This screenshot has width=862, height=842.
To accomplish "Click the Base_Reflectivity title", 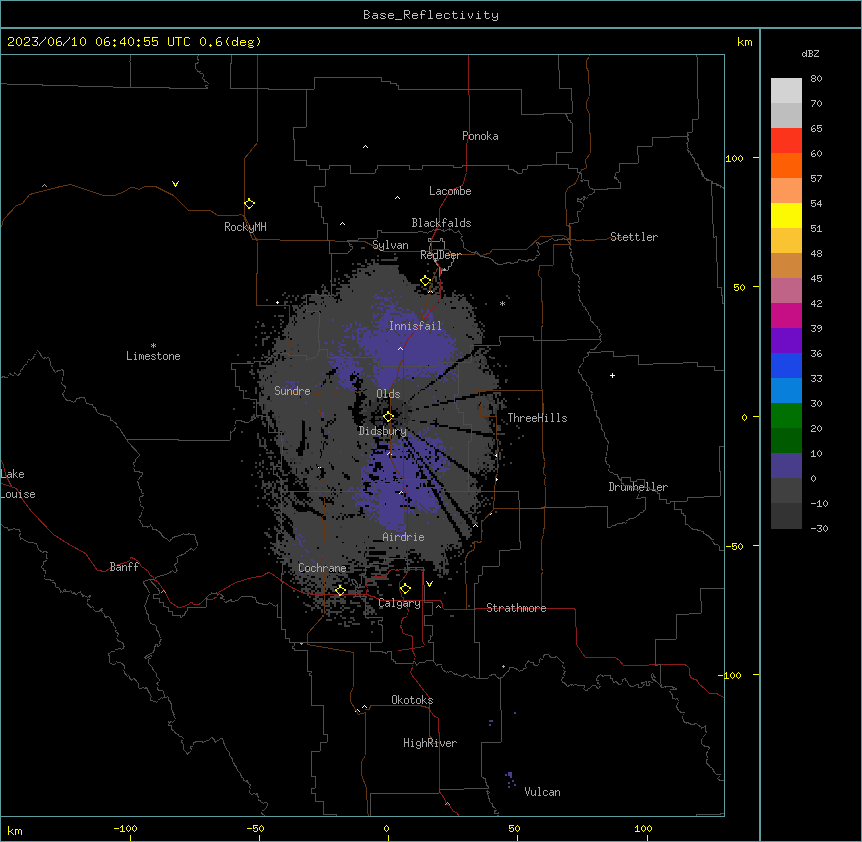I will [x=431, y=15].
